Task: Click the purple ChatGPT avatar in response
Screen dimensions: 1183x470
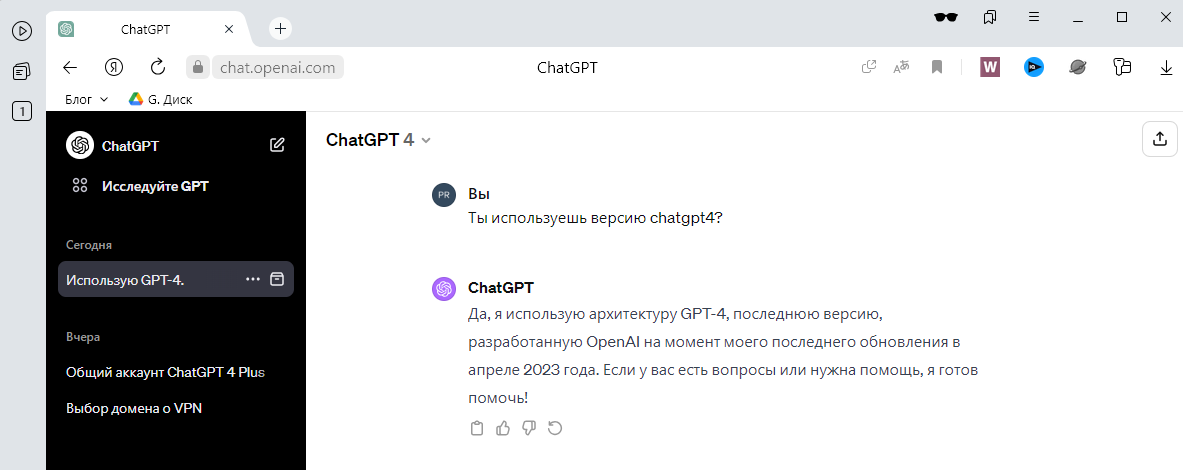Action: point(444,289)
